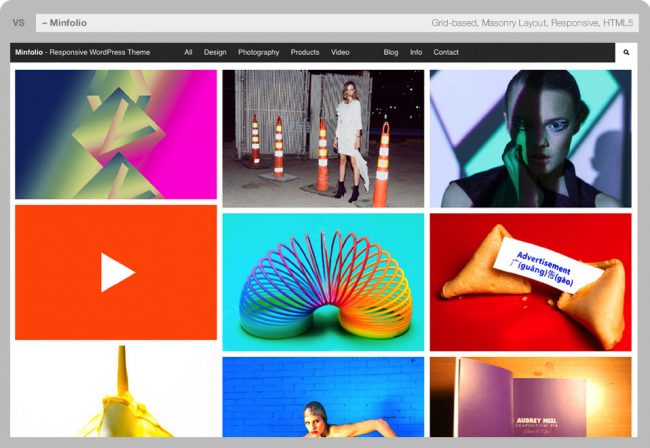Click the 'Responsive WordPress Theme' tagline
650x448 pixels.
(99, 52)
